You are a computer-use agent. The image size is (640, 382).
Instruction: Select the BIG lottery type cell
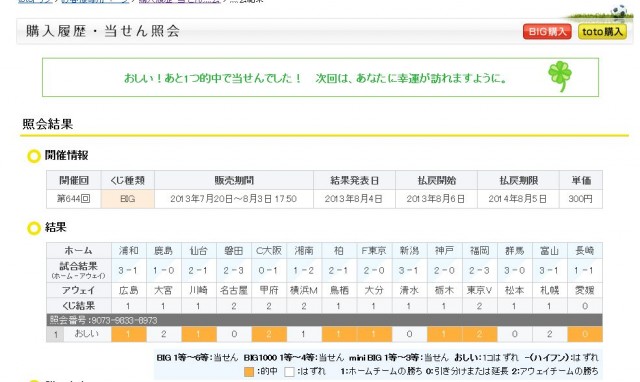pyautogui.click(x=127, y=199)
